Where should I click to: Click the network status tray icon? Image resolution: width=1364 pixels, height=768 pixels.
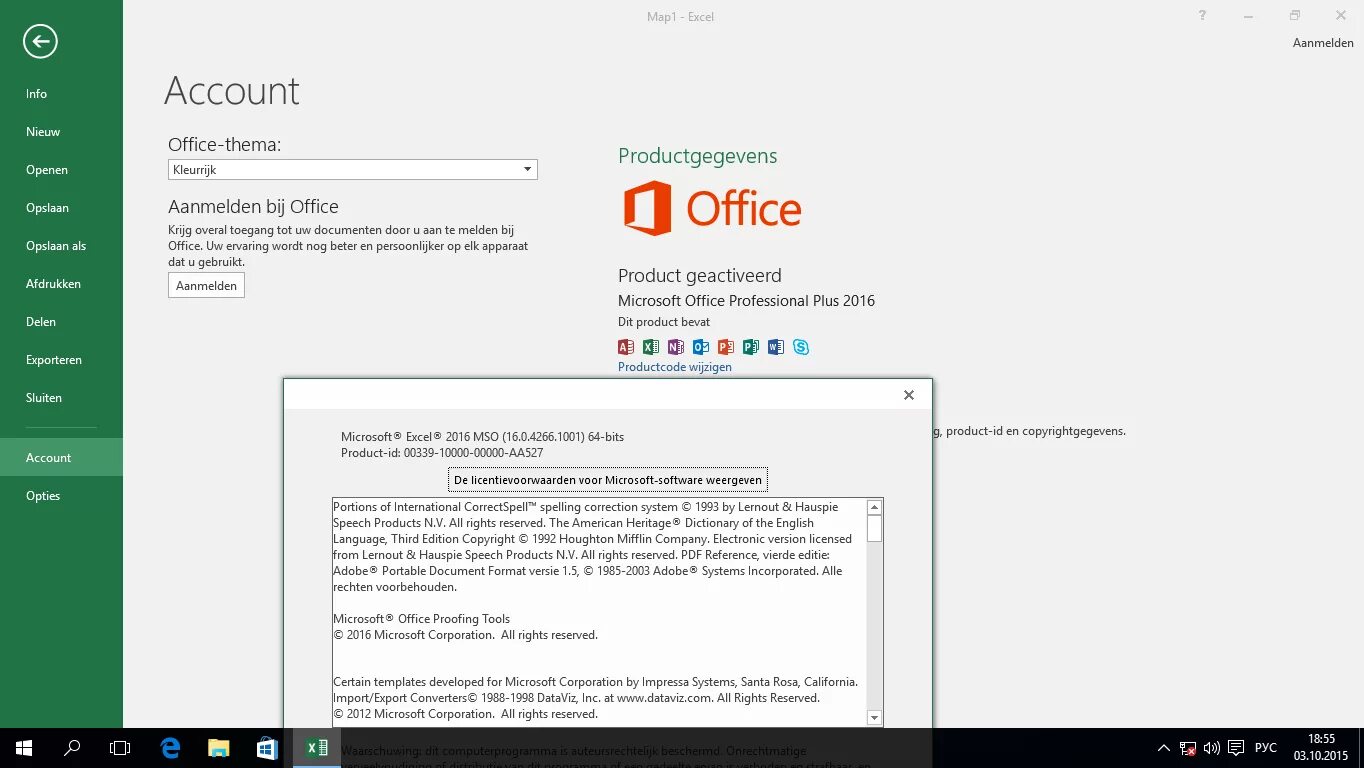1188,748
